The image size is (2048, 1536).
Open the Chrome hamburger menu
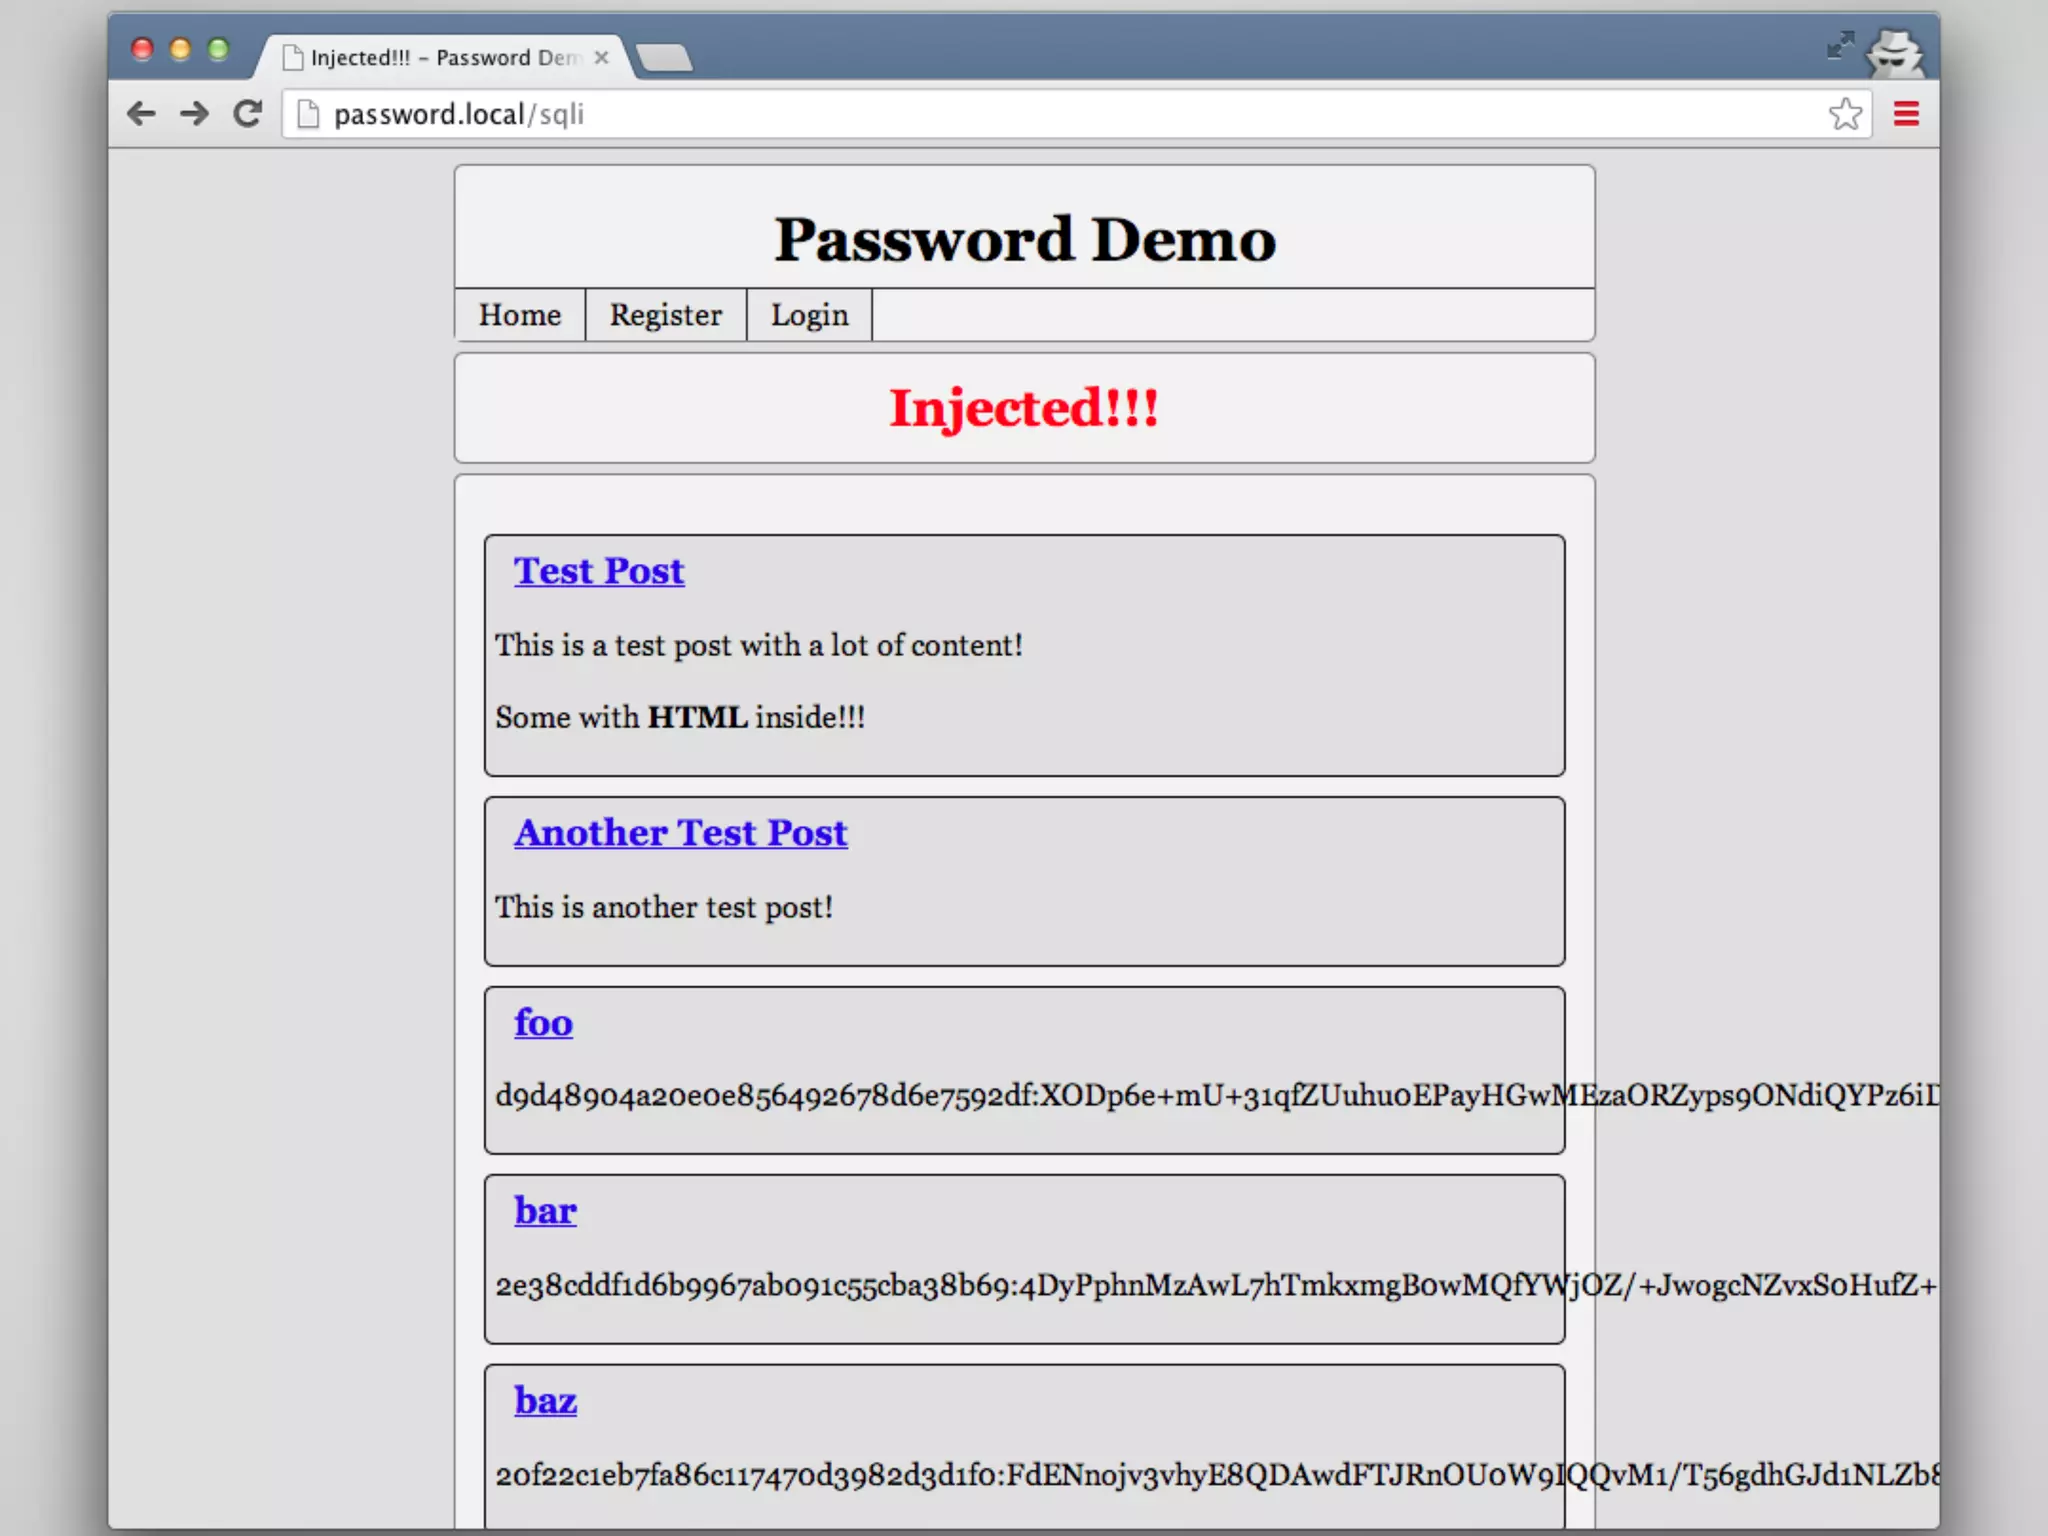click(1906, 114)
